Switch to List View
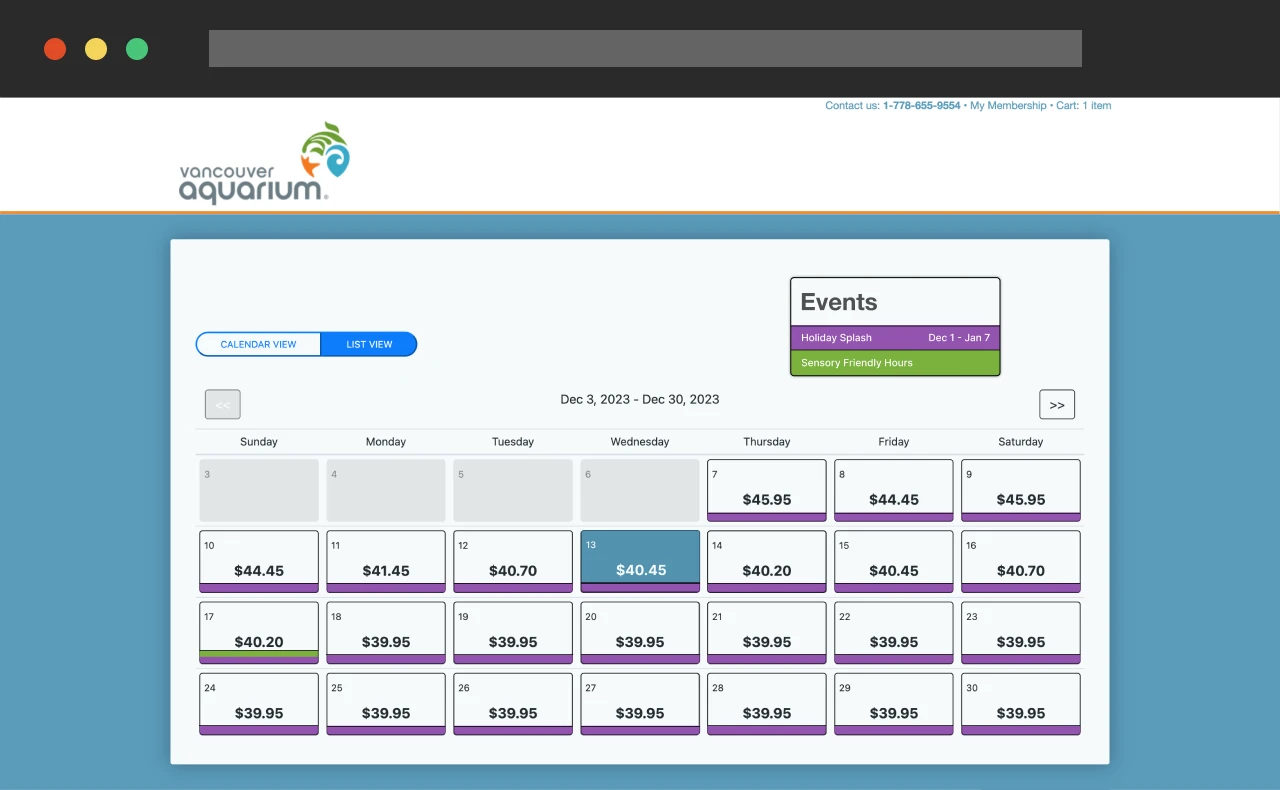This screenshot has width=1280, height=790. point(368,344)
